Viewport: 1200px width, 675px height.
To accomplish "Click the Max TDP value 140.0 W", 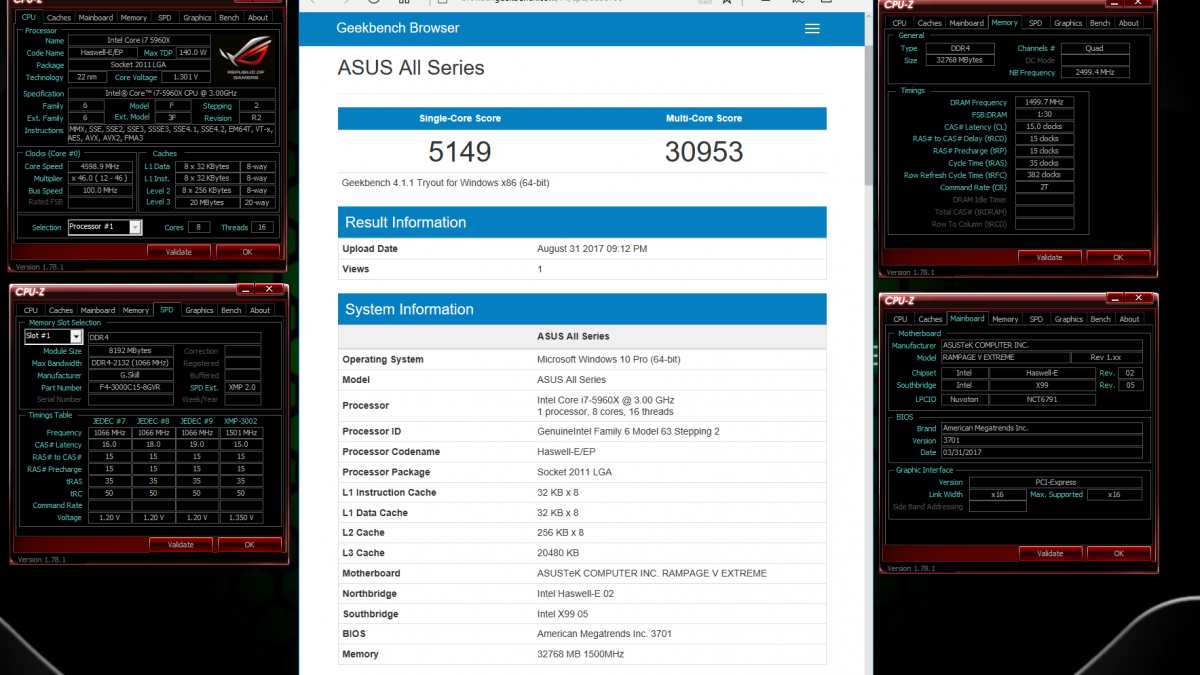I will (x=194, y=52).
